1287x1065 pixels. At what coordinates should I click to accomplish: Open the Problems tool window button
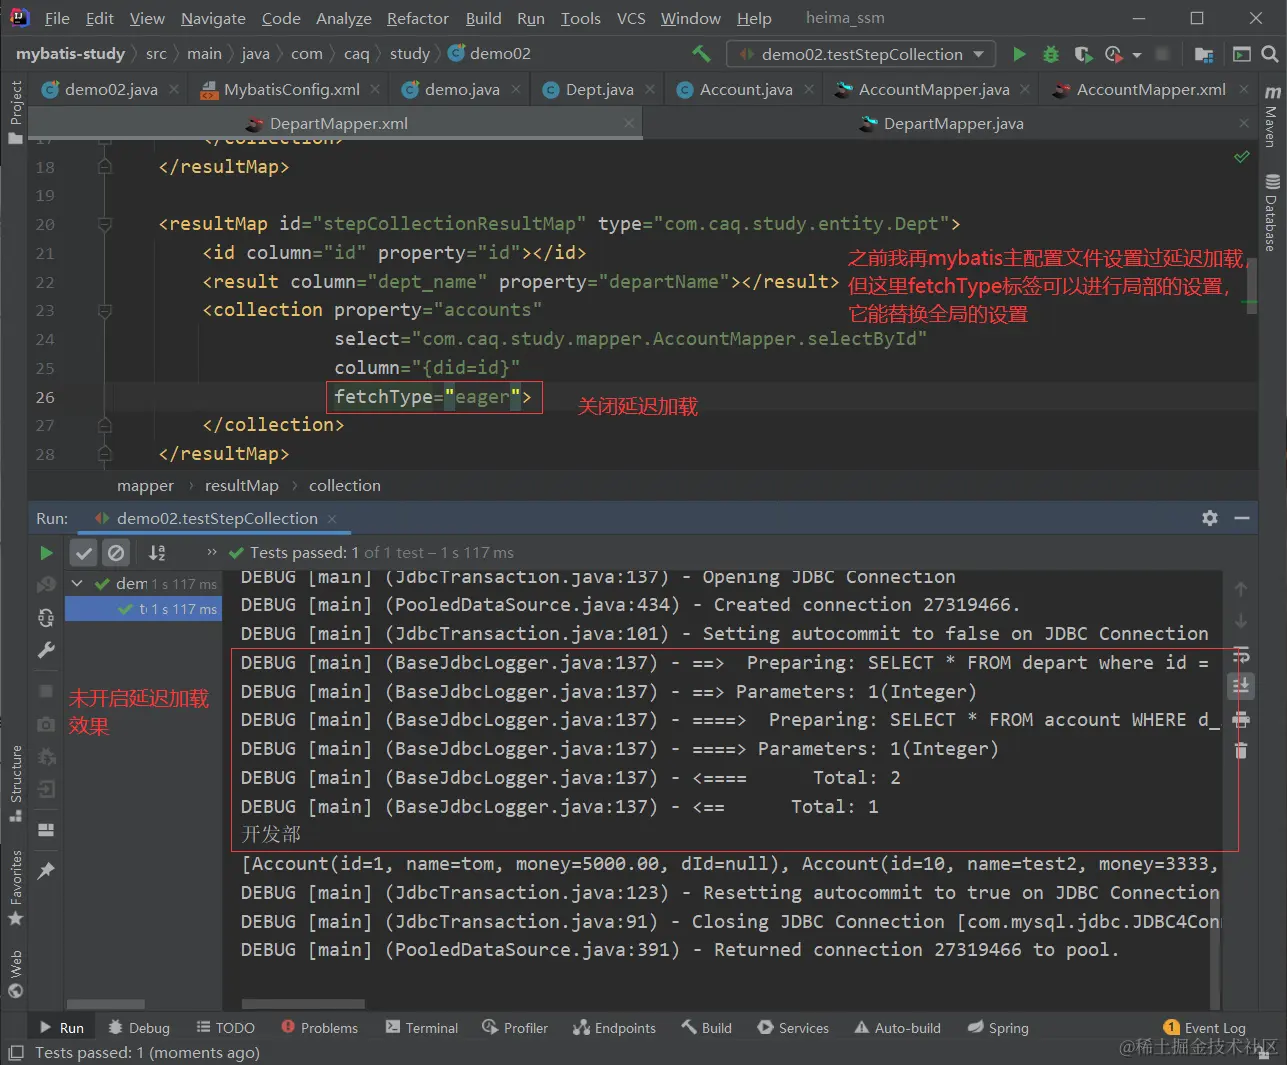point(319,1027)
